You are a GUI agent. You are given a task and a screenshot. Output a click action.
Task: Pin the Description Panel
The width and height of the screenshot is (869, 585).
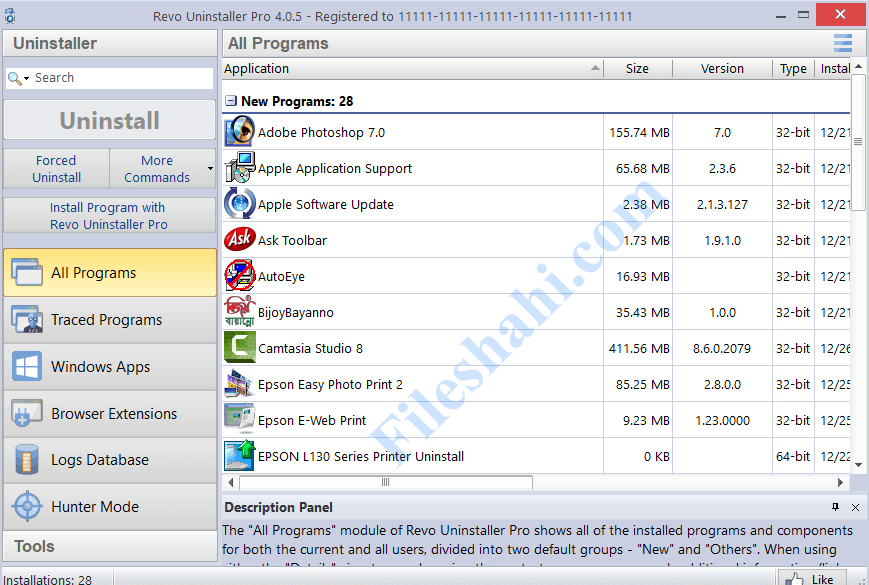pos(835,507)
